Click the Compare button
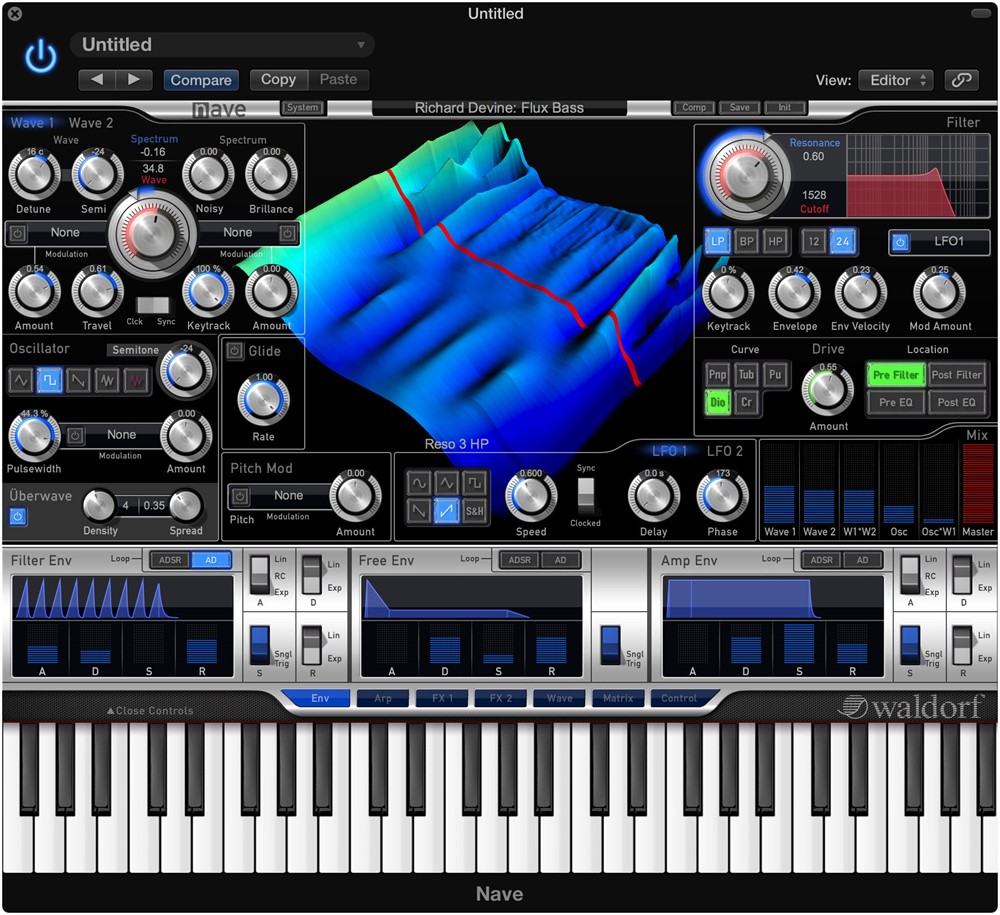This screenshot has height=915, width=1000. tap(201, 80)
